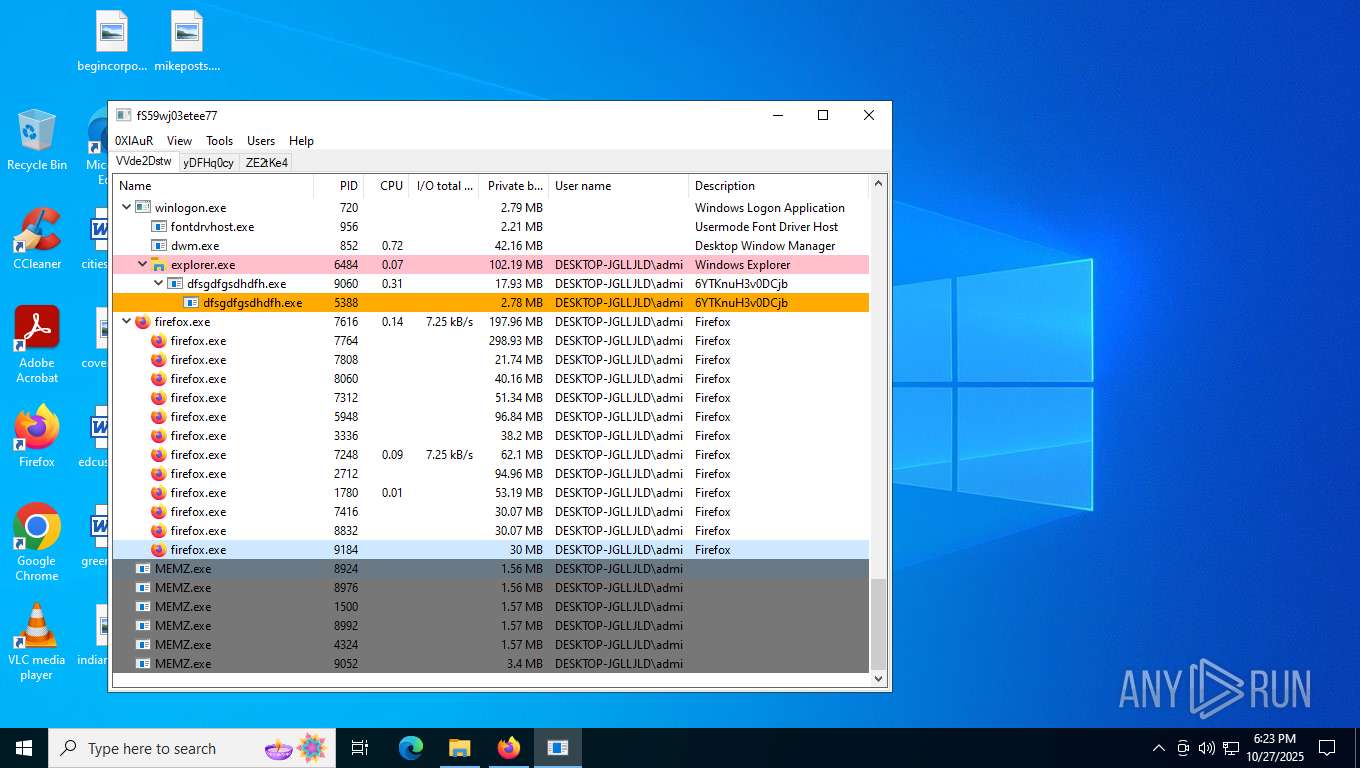The width and height of the screenshot is (1360, 768).
Task: Open the Users menu
Action: click(x=261, y=141)
